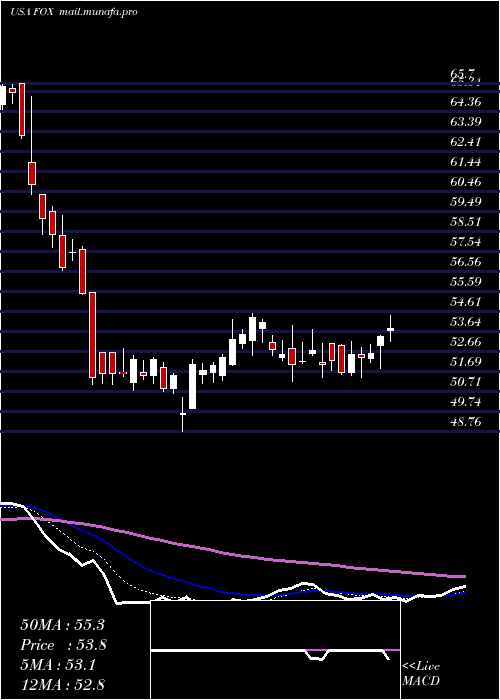
Task: Click the <<Live MACD label
Action: [x=421, y=674]
